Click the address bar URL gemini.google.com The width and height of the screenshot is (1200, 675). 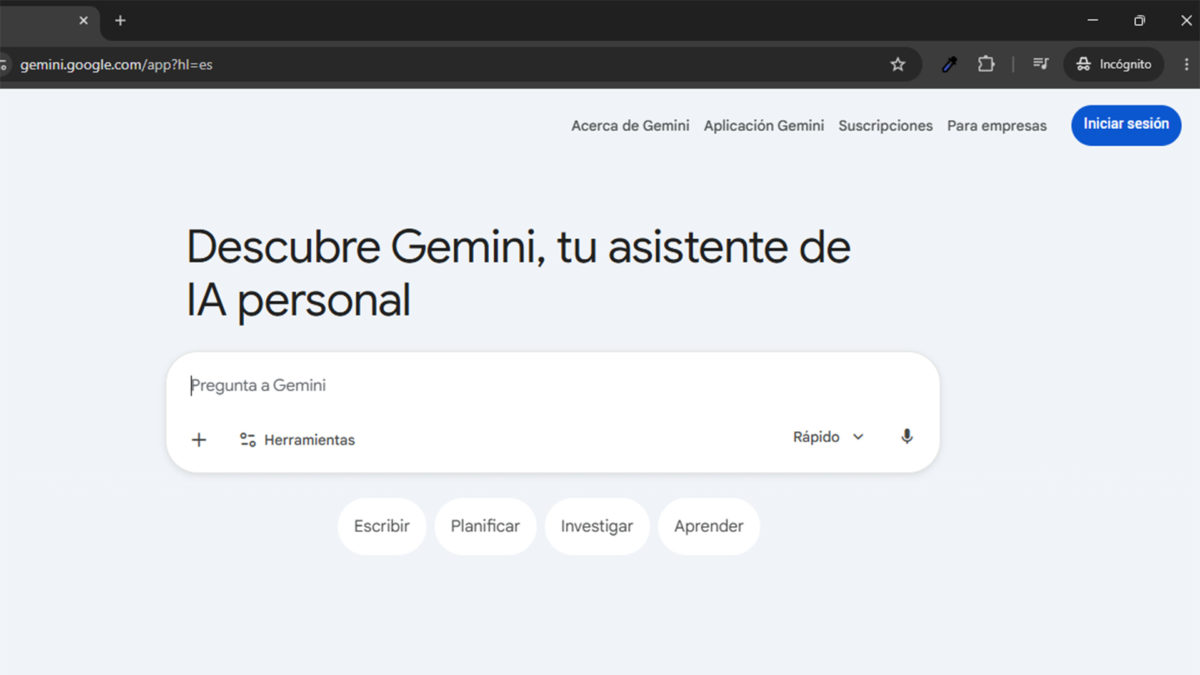(116, 64)
